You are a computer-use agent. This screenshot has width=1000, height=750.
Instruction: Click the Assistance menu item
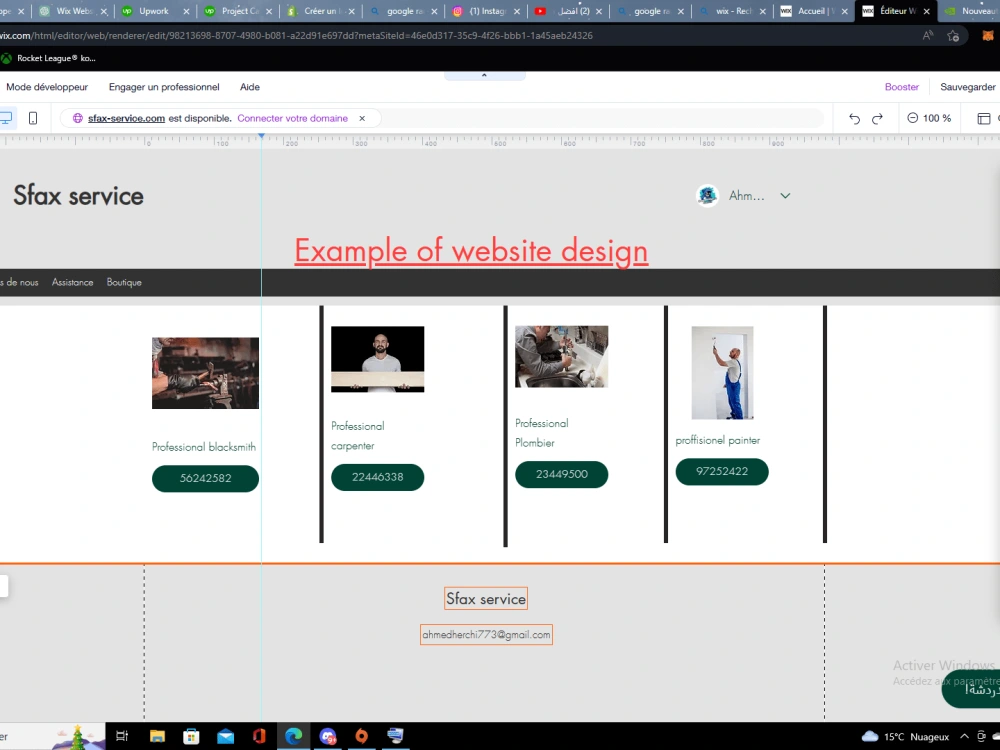click(72, 282)
